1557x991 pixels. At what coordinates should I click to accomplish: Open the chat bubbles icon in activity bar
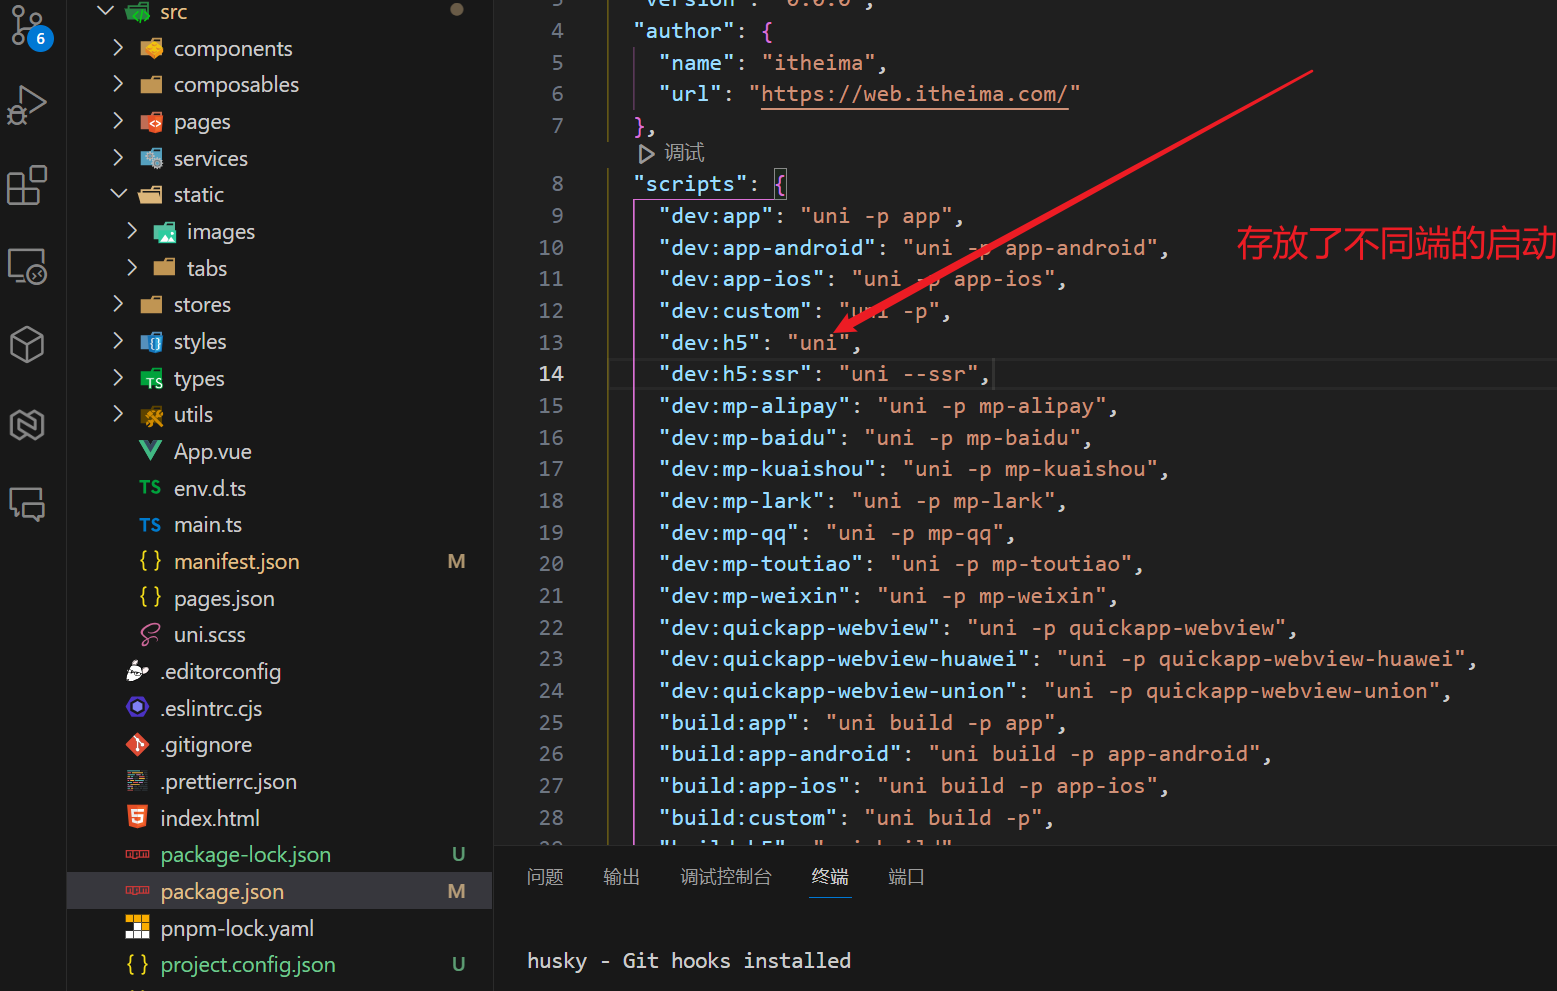click(x=27, y=504)
